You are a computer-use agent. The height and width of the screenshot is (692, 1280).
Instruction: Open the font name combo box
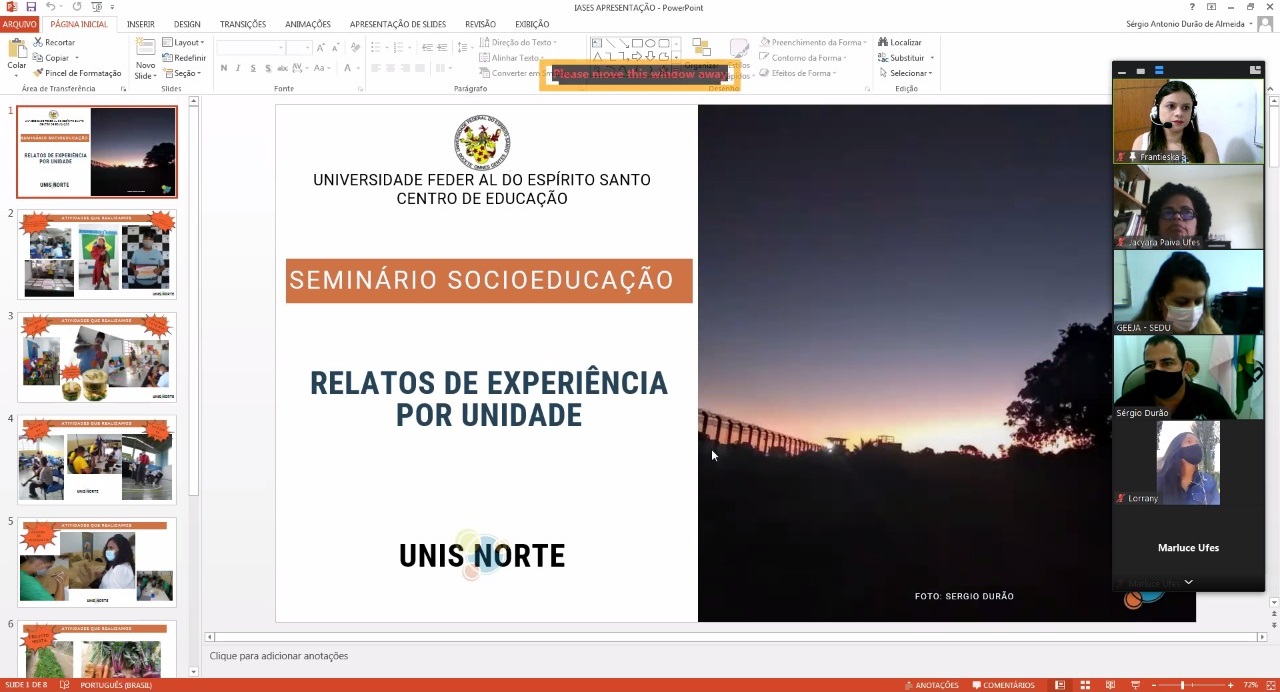(250, 47)
